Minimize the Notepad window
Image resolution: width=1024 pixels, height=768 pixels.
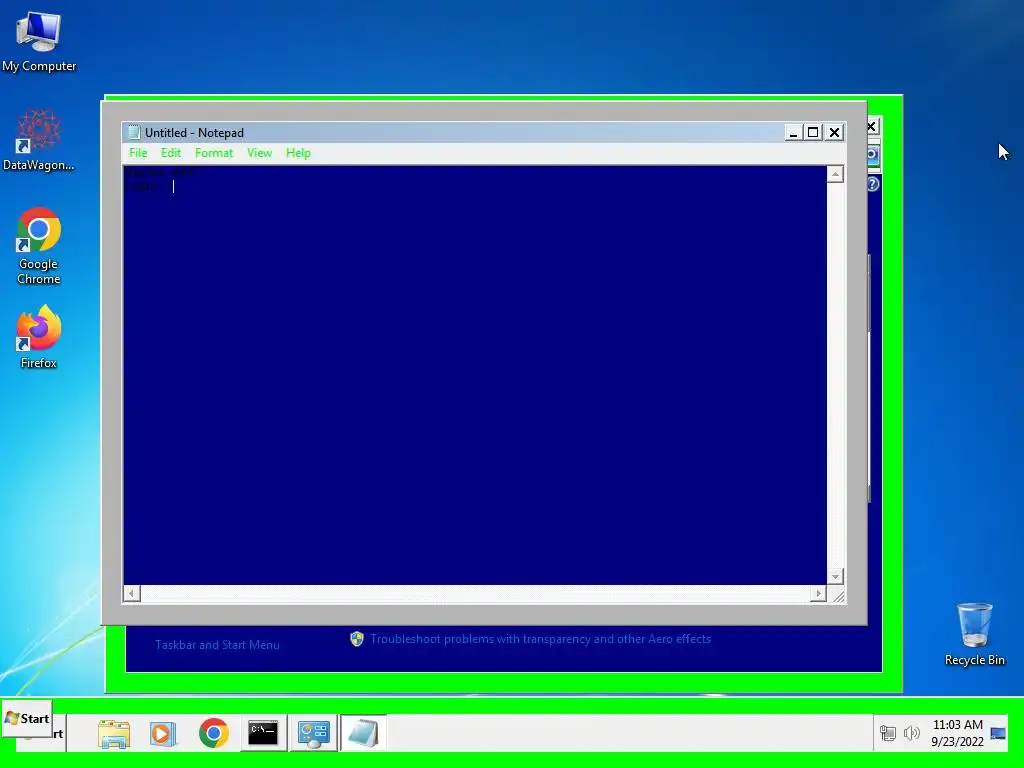point(793,133)
